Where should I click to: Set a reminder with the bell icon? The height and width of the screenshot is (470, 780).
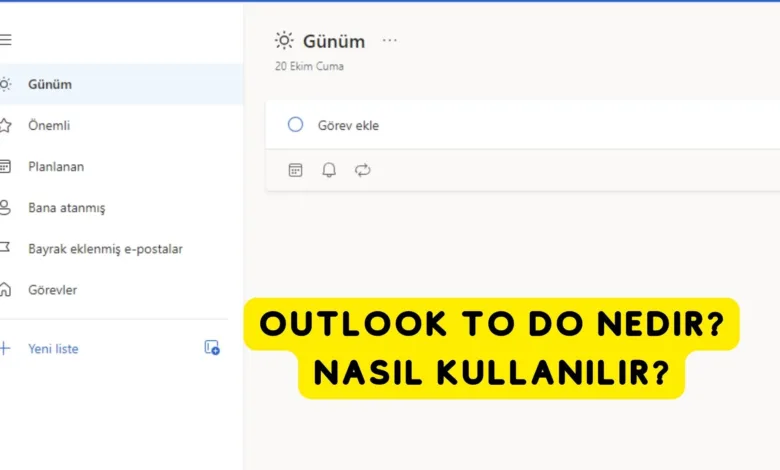(x=329, y=170)
